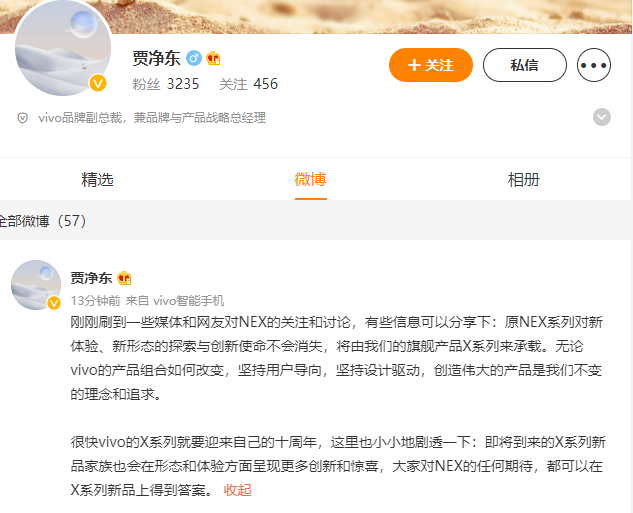Click the male gender icon beside 贾净东

(194, 59)
